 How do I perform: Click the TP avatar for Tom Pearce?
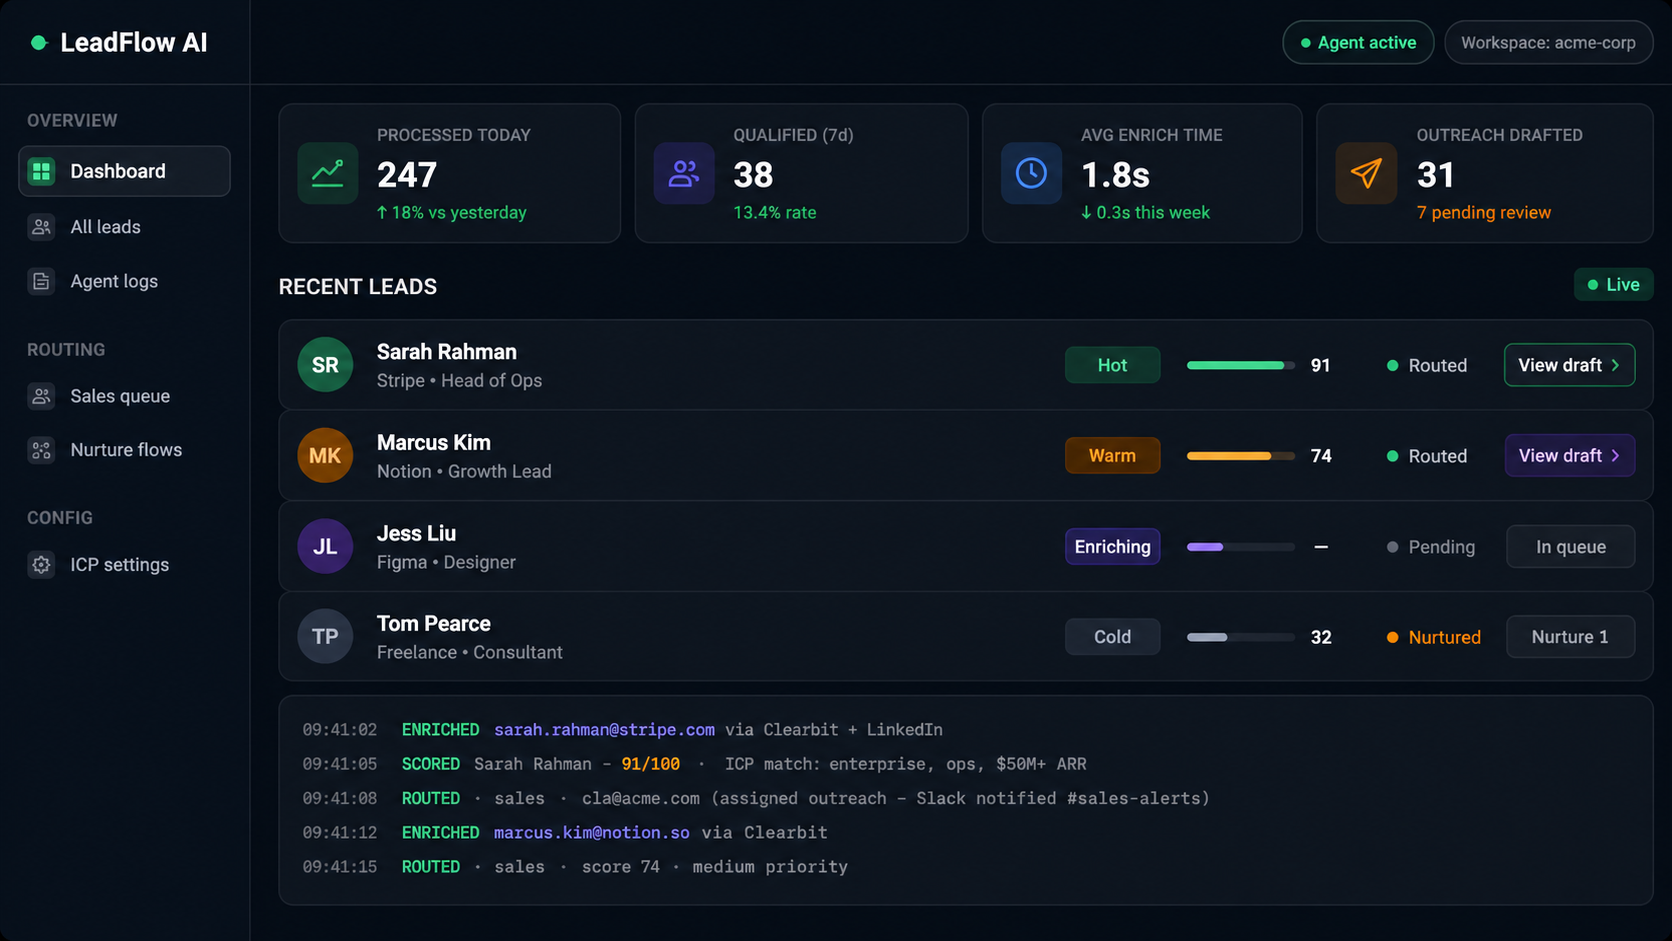coord(325,636)
